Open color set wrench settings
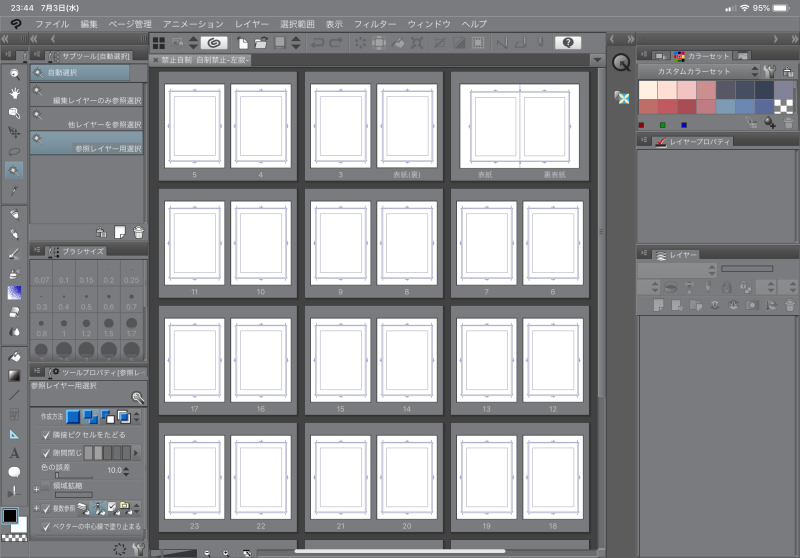The height and width of the screenshot is (558, 800). 769,71
